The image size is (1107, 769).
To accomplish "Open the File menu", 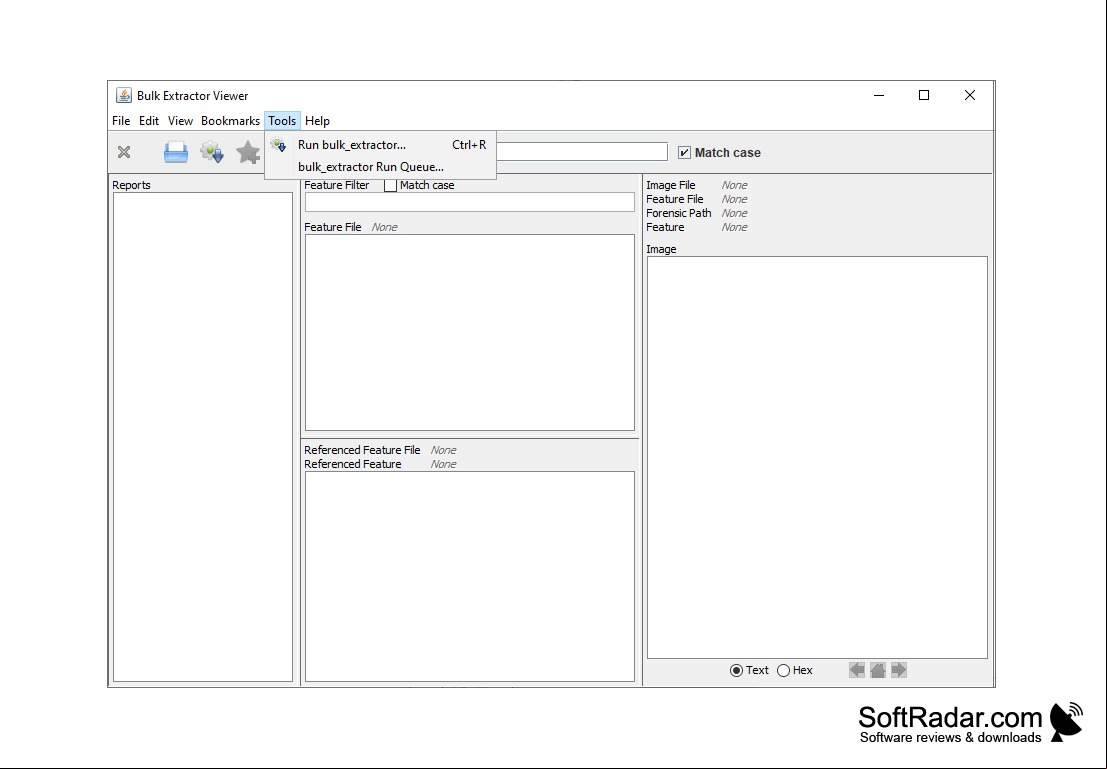I will [x=121, y=121].
